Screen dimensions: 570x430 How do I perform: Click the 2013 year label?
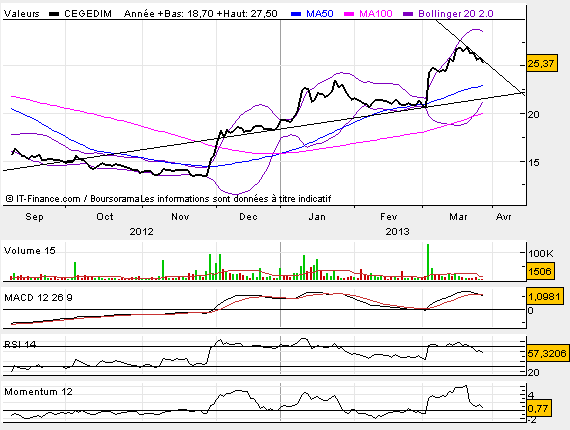click(x=397, y=232)
